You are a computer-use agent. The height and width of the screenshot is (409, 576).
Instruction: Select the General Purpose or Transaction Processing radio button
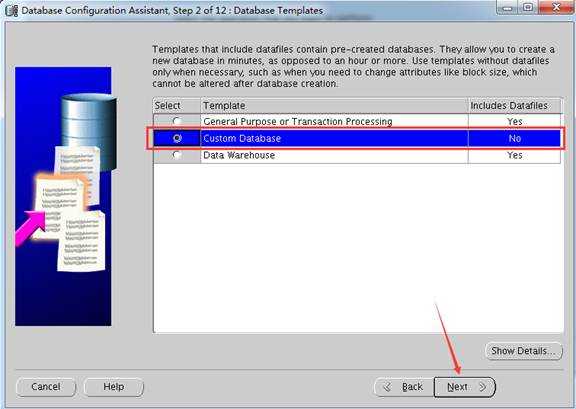coord(177,121)
